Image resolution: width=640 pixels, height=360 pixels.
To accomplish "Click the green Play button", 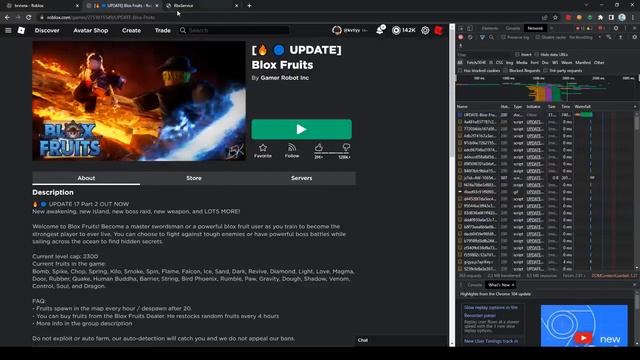I will (301, 129).
